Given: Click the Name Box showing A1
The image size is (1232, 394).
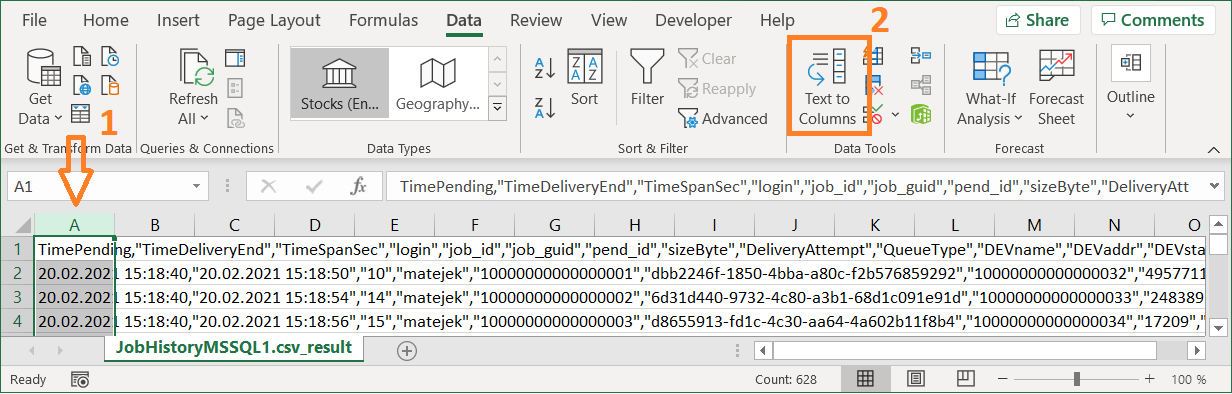Looking at the screenshot, I should click(x=100, y=186).
